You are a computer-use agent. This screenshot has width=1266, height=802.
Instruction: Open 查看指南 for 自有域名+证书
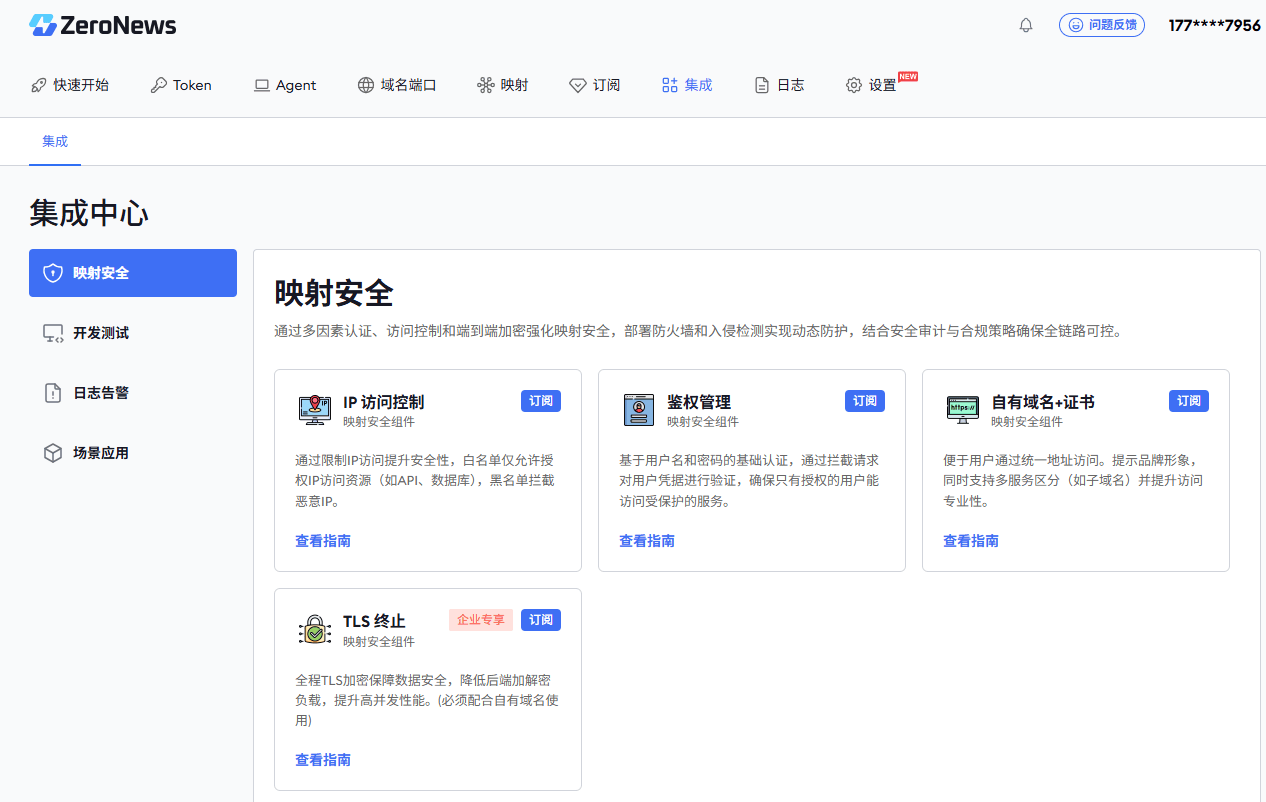[971, 541]
